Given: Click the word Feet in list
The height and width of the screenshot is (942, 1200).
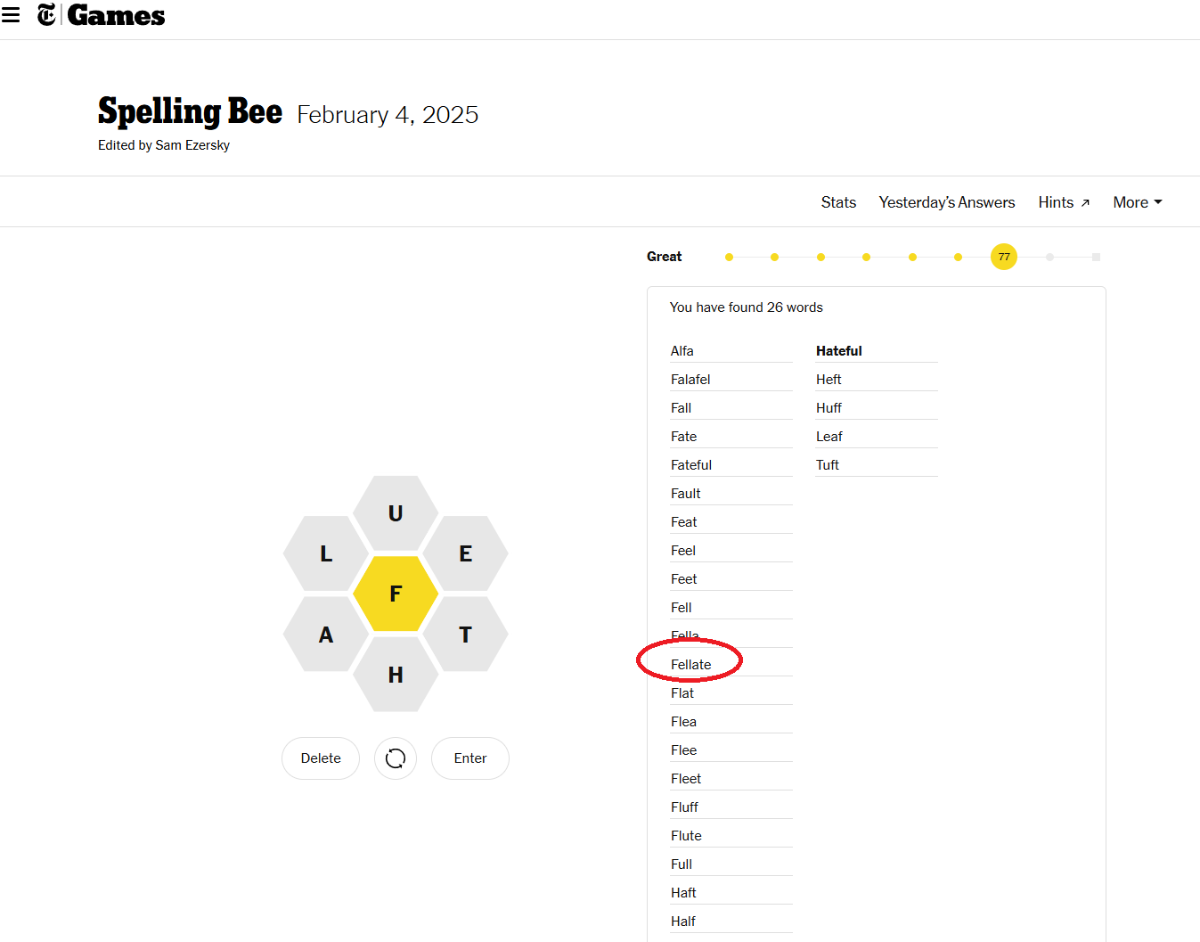Looking at the screenshot, I should coord(684,579).
